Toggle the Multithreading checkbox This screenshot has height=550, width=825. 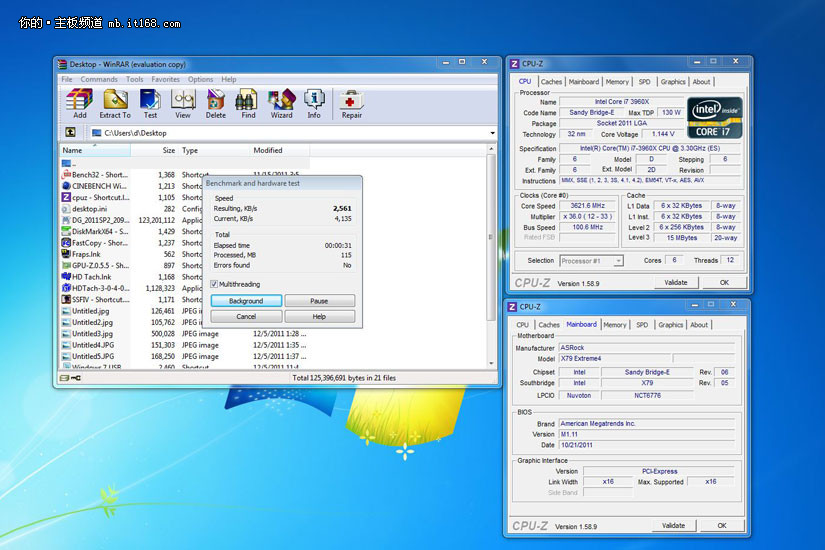click(x=214, y=284)
